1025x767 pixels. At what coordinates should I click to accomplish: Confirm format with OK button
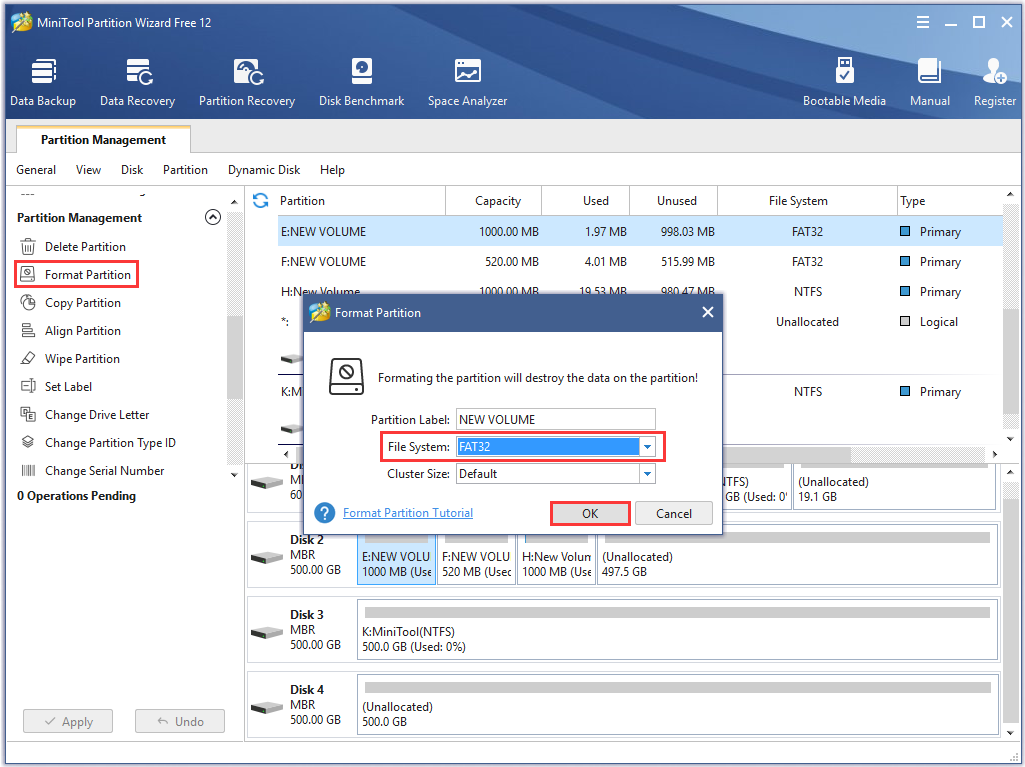click(590, 514)
